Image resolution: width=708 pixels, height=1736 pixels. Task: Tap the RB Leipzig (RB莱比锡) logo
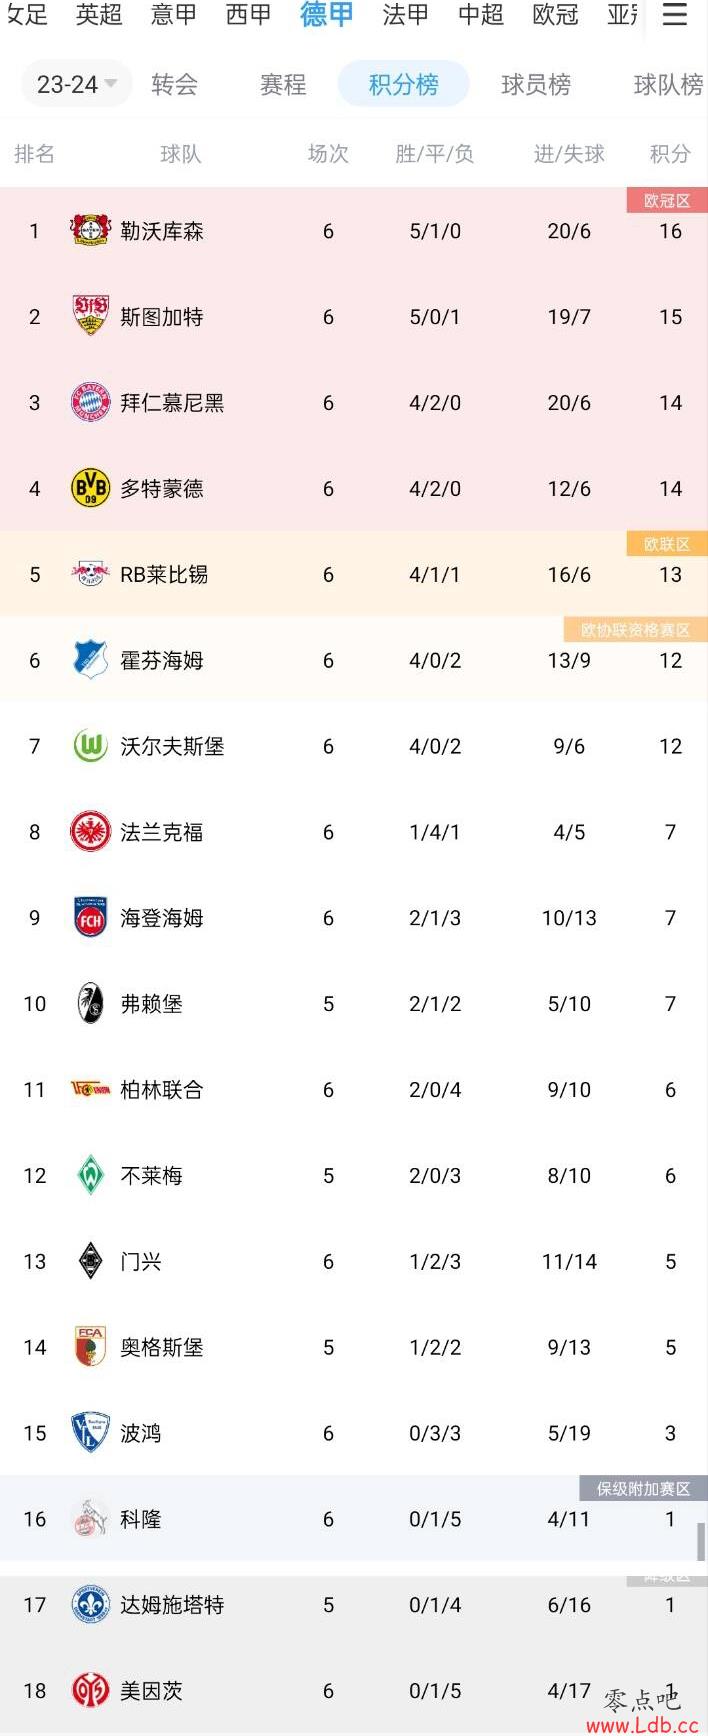[x=90, y=574]
